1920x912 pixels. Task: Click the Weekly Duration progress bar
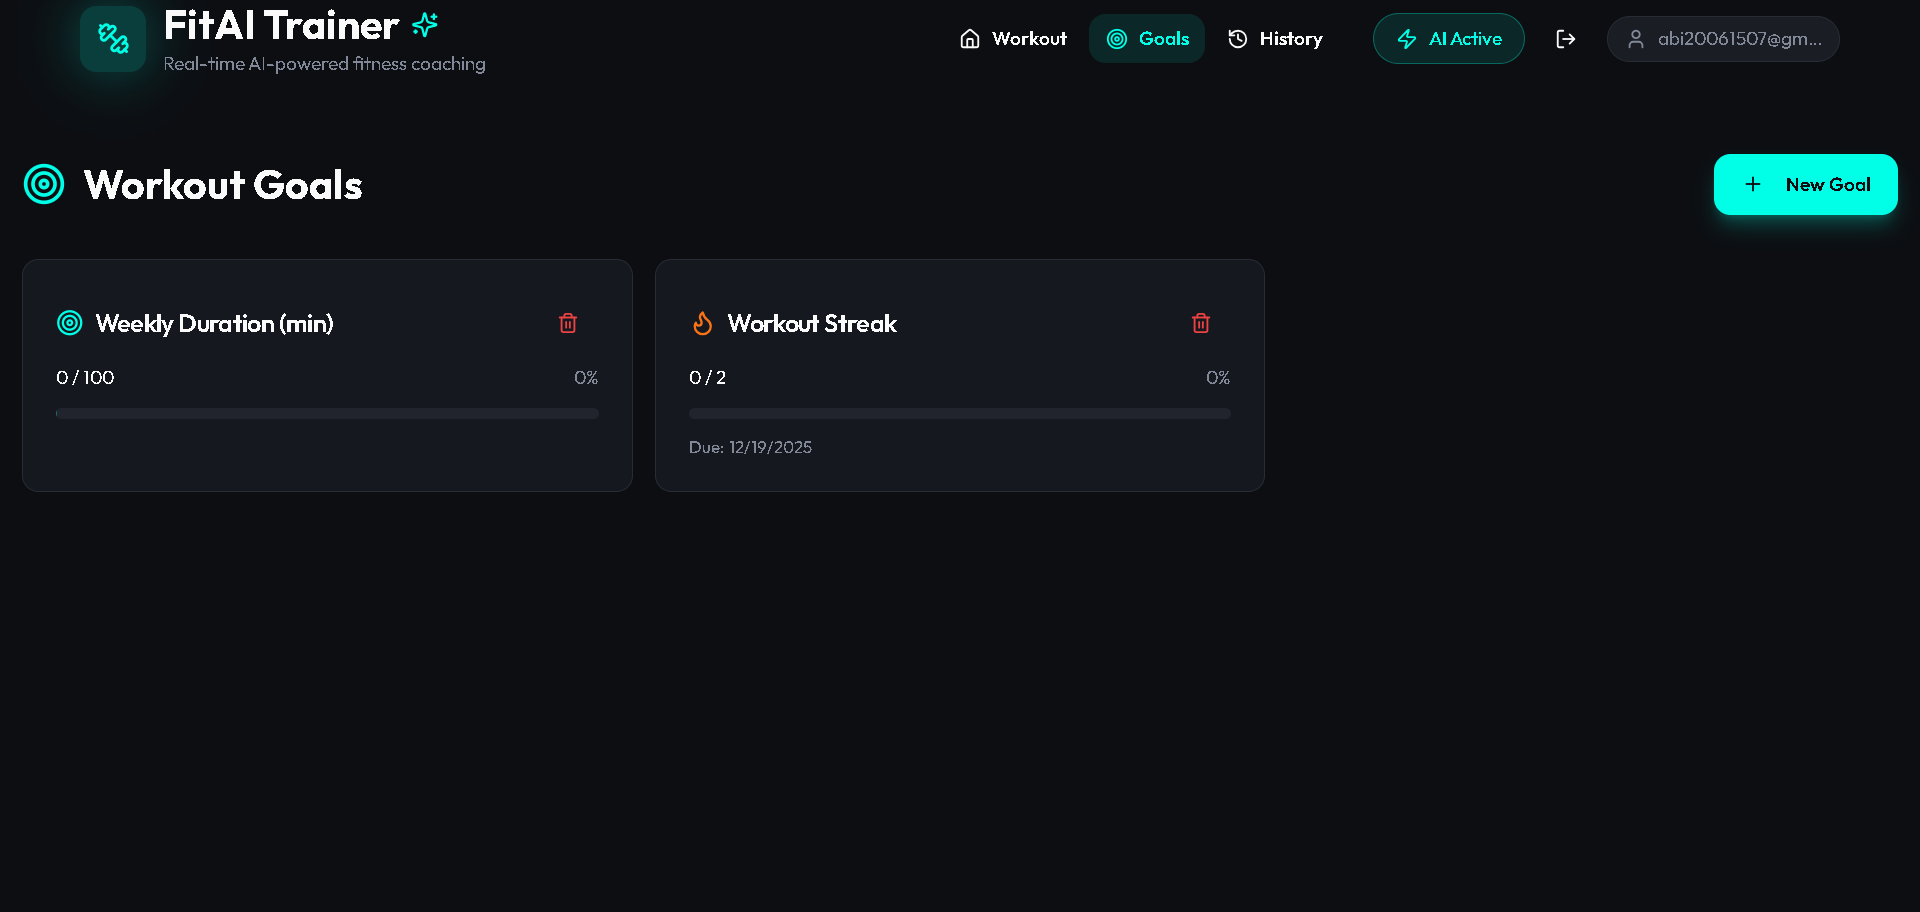coord(328,413)
